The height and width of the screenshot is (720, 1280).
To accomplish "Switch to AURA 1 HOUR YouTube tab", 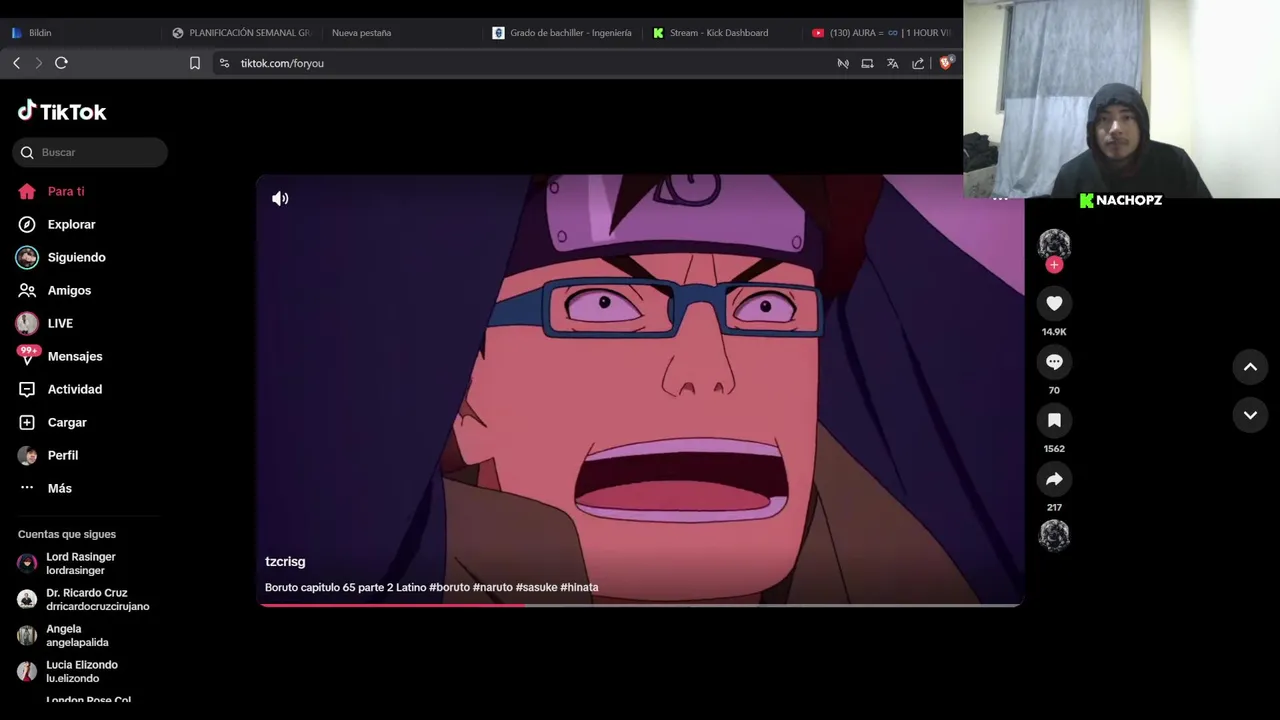I will tap(883, 33).
